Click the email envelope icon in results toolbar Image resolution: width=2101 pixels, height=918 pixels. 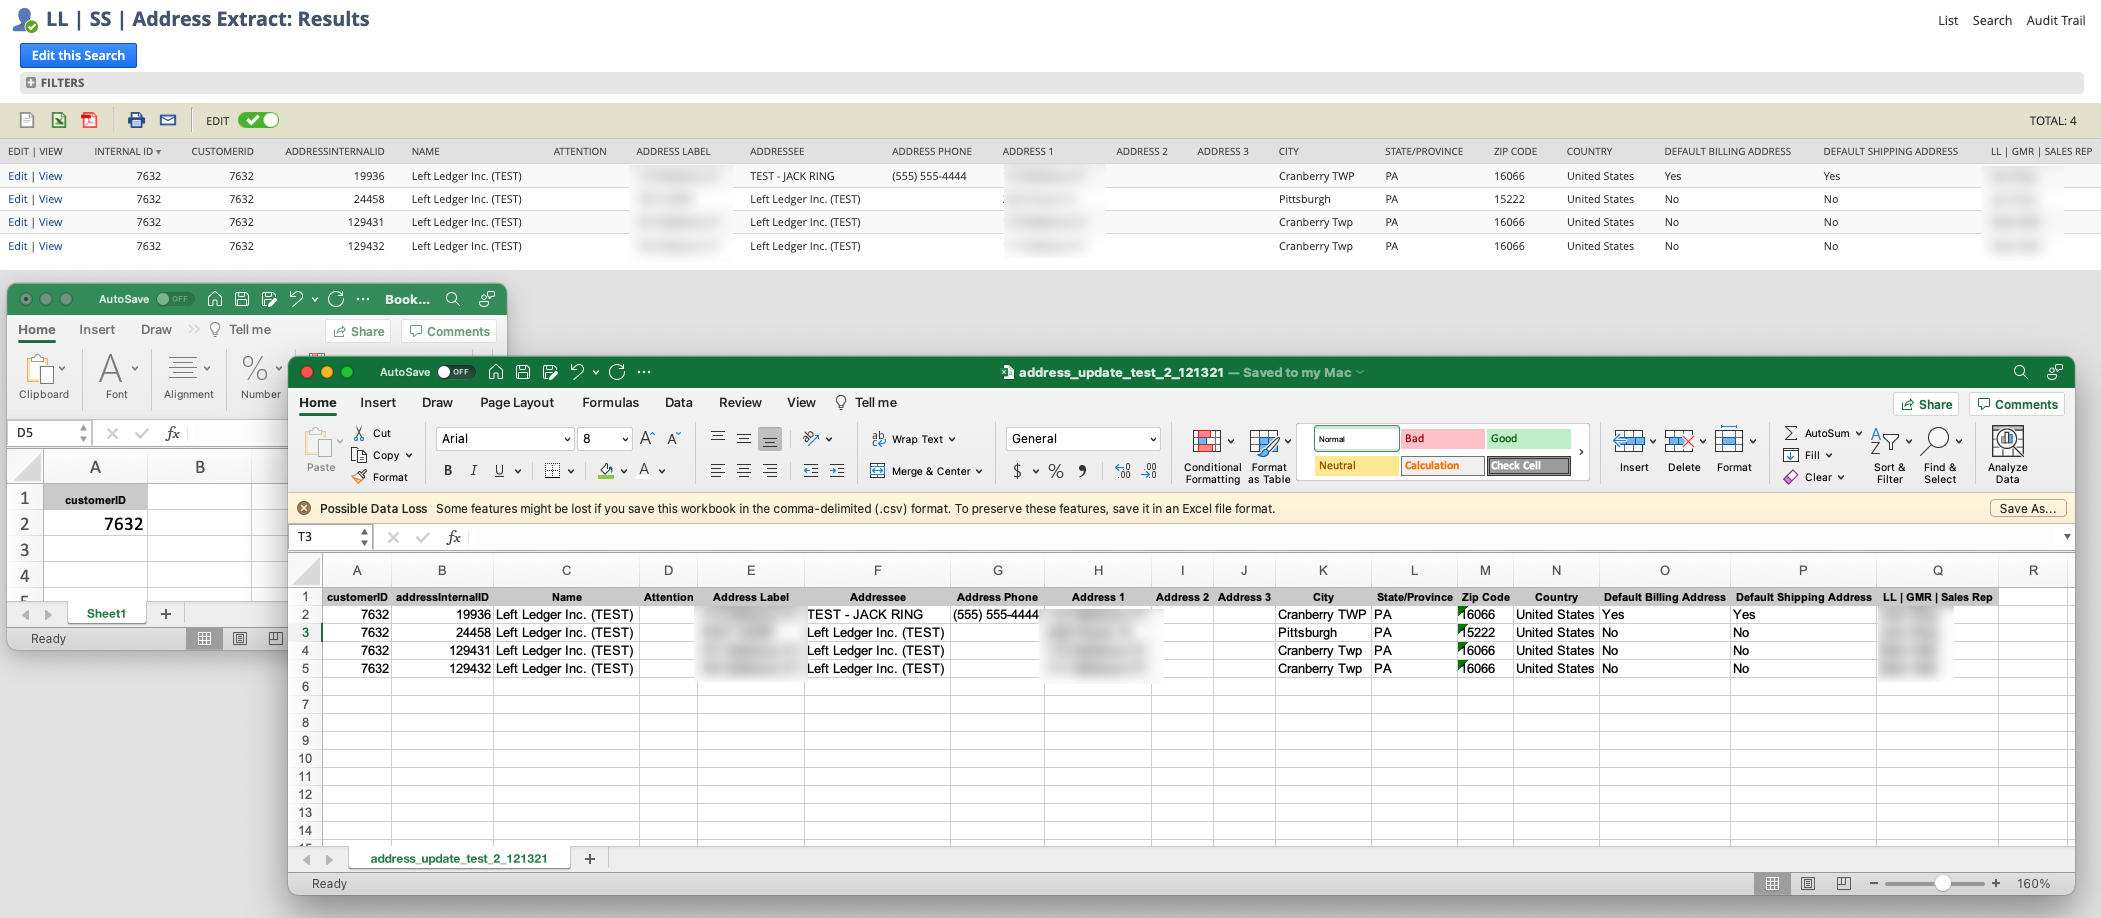click(x=168, y=120)
